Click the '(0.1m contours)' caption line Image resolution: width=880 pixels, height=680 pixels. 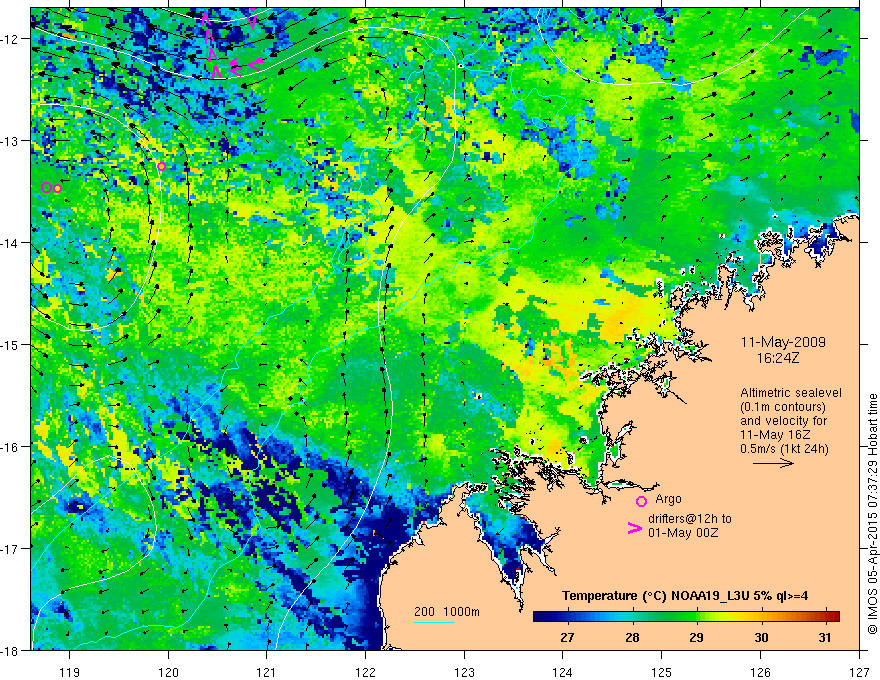pyautogui.click(x=783, y=407)
